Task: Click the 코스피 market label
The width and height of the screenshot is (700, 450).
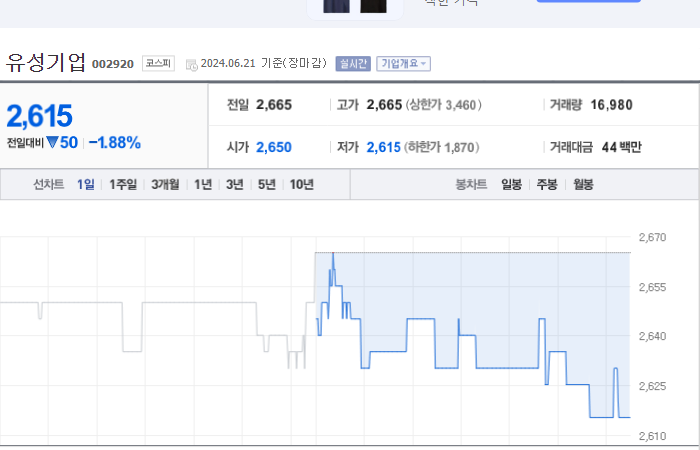Action: 158,63
